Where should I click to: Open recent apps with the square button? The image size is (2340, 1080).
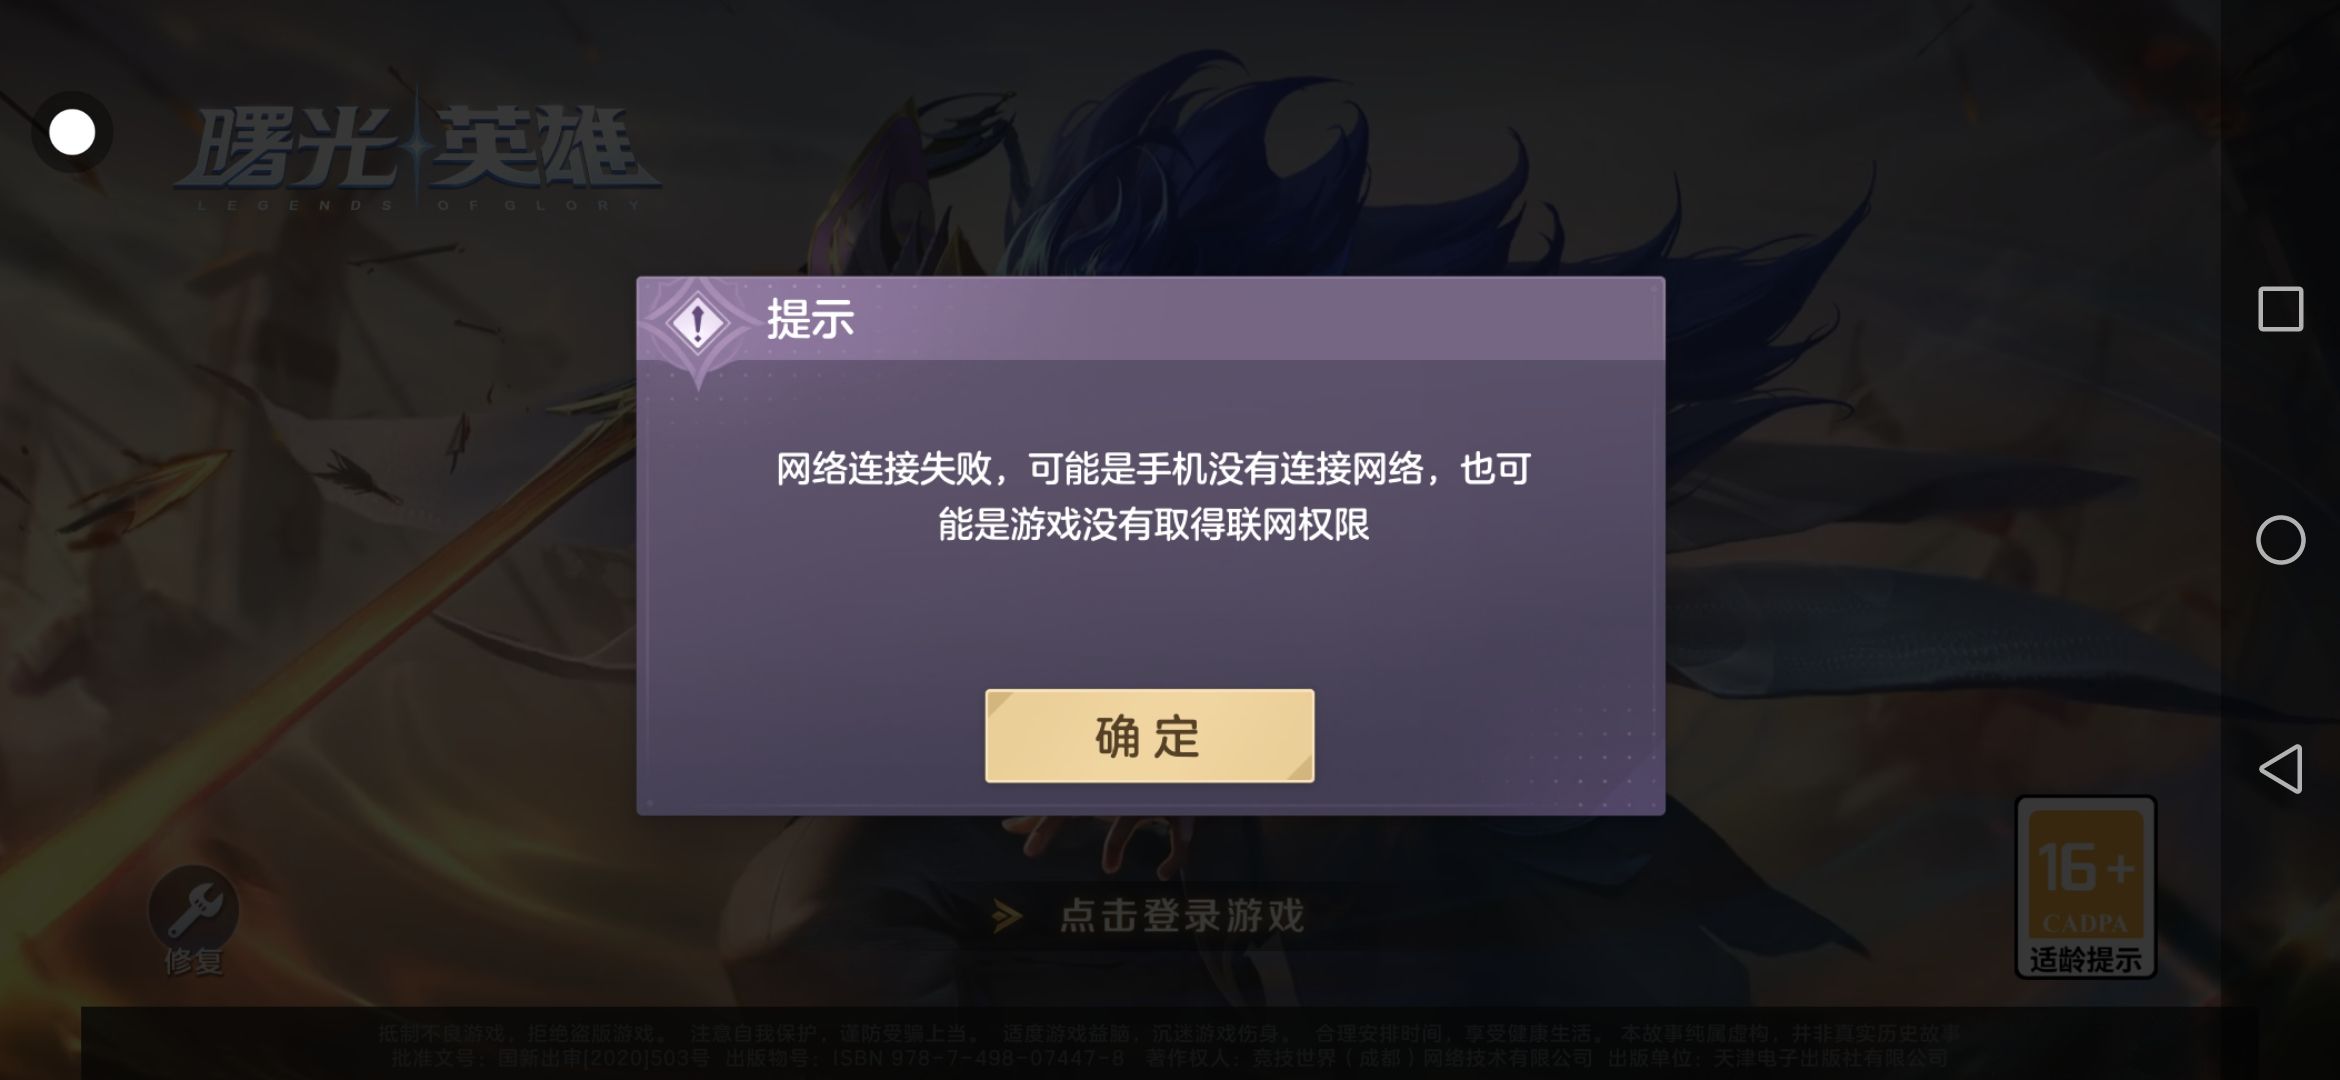click(x=2280, y=309)
